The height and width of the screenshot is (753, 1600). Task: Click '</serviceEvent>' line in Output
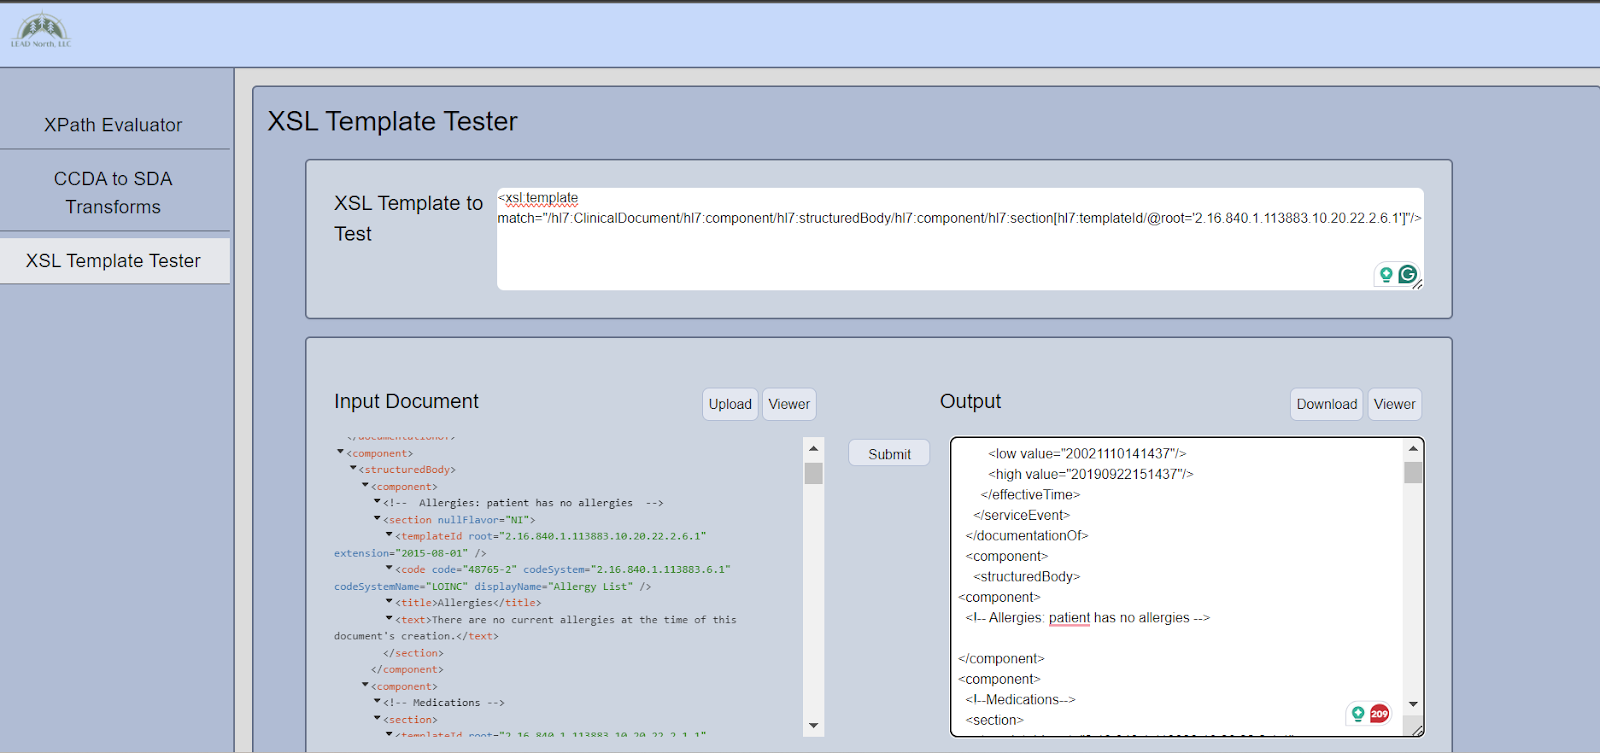[x=1021, y=515]
